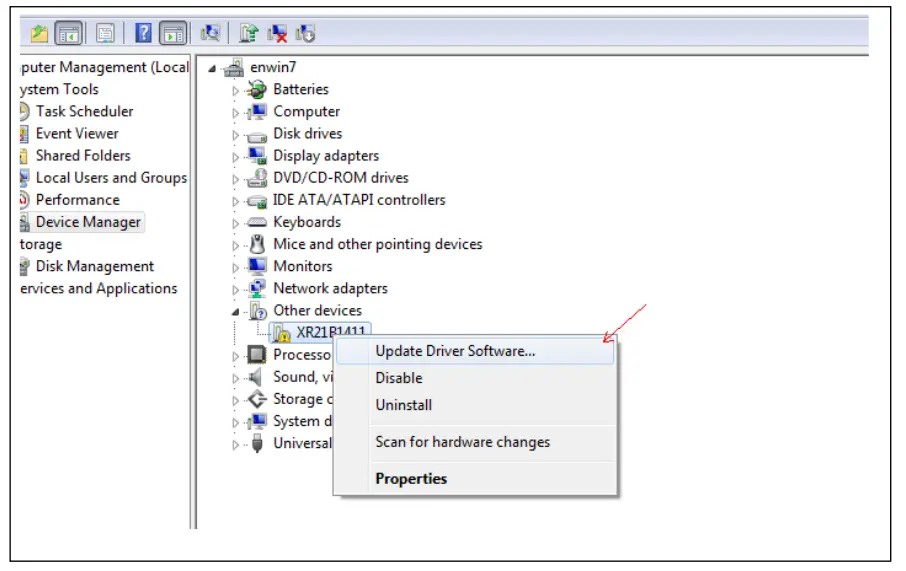Click the XR21B1411 warning device icon

(281, 333)
